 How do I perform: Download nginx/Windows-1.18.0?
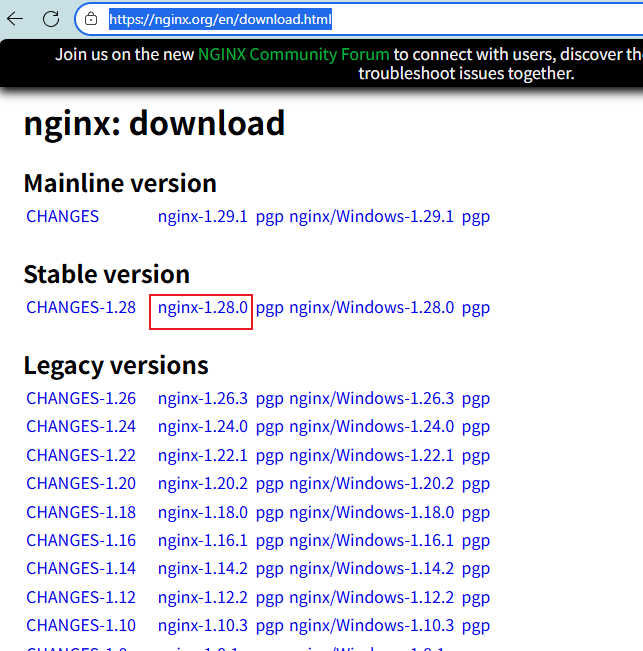(x=372, y=512)
